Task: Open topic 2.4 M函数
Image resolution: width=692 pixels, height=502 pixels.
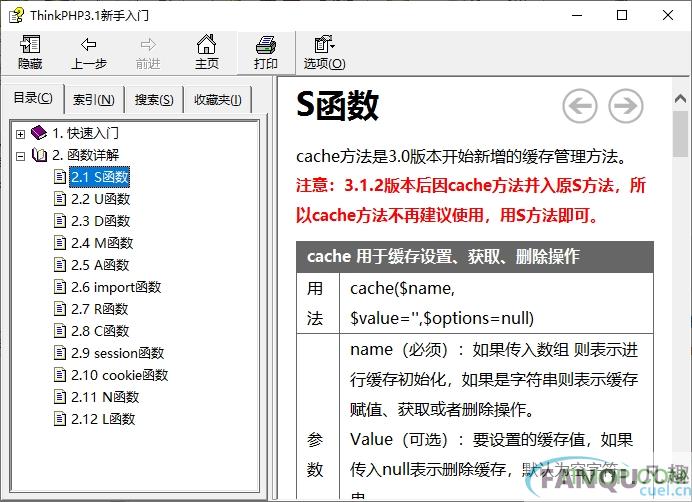Action: [x=102, y=243]
